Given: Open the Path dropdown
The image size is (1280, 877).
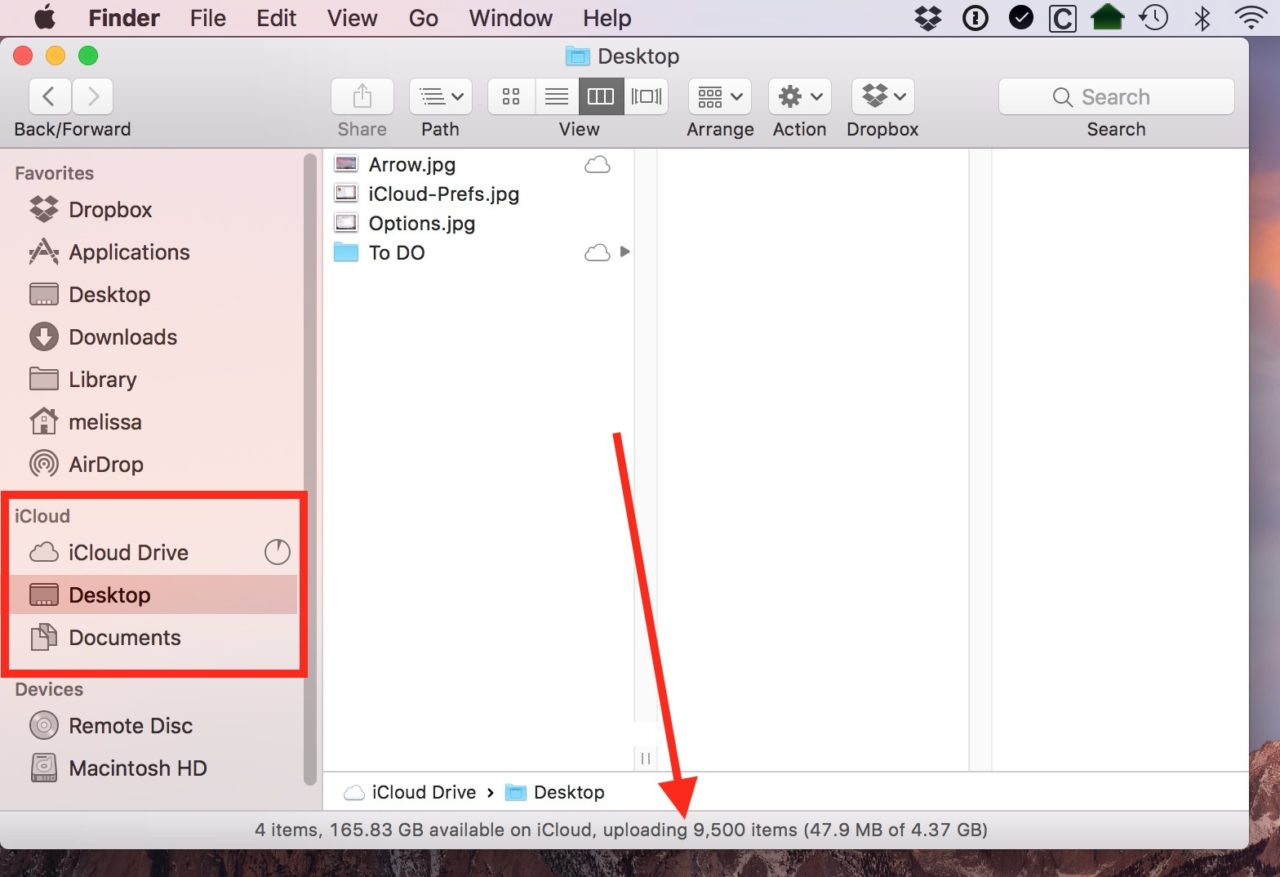Looking at the screenshot, I should [440, 97].
